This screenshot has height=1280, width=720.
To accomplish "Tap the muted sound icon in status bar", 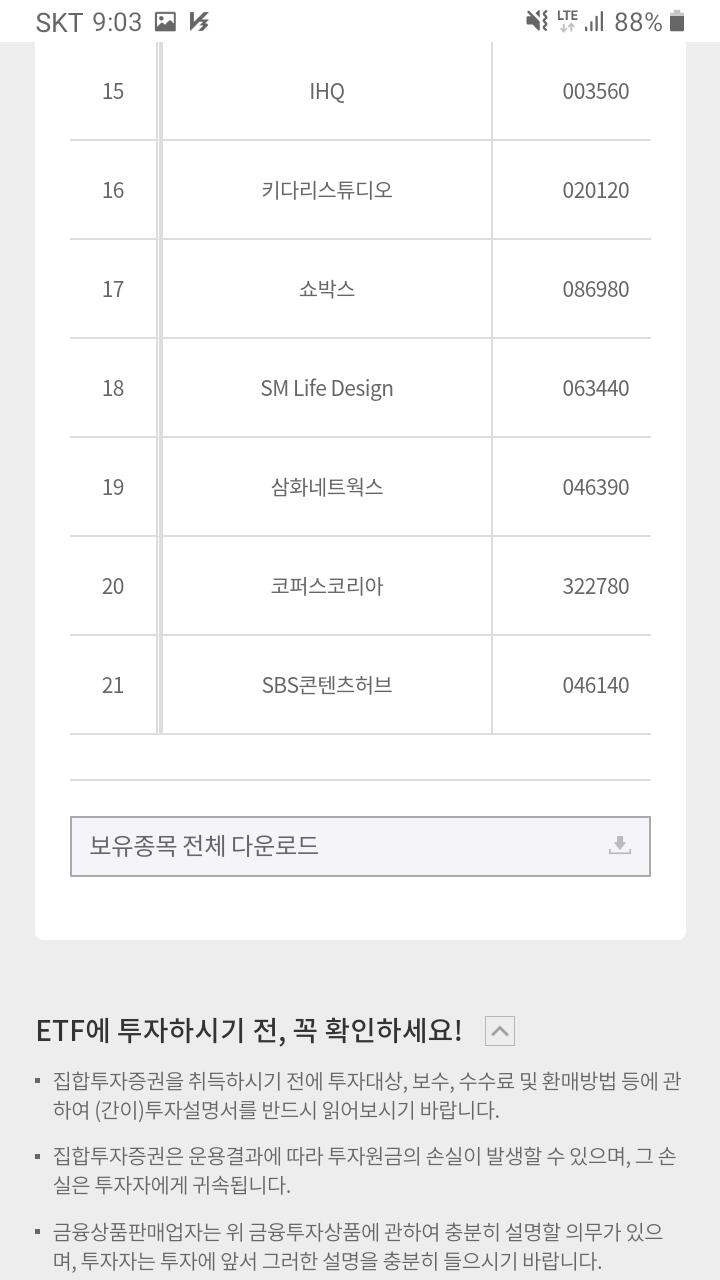I will pos(537,21).
